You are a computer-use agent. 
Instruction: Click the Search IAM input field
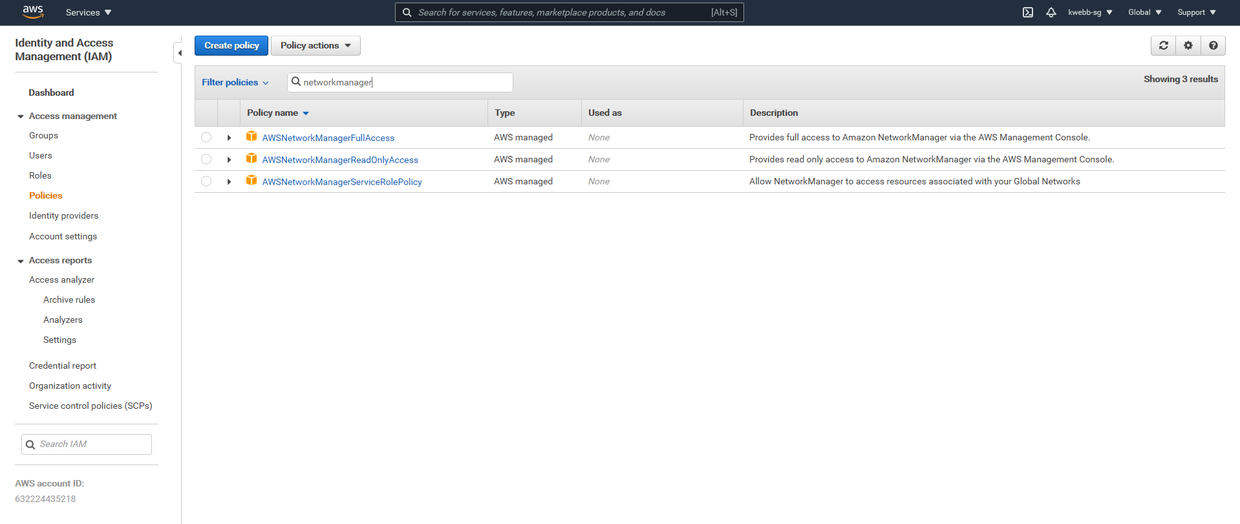tap(86, 444)
